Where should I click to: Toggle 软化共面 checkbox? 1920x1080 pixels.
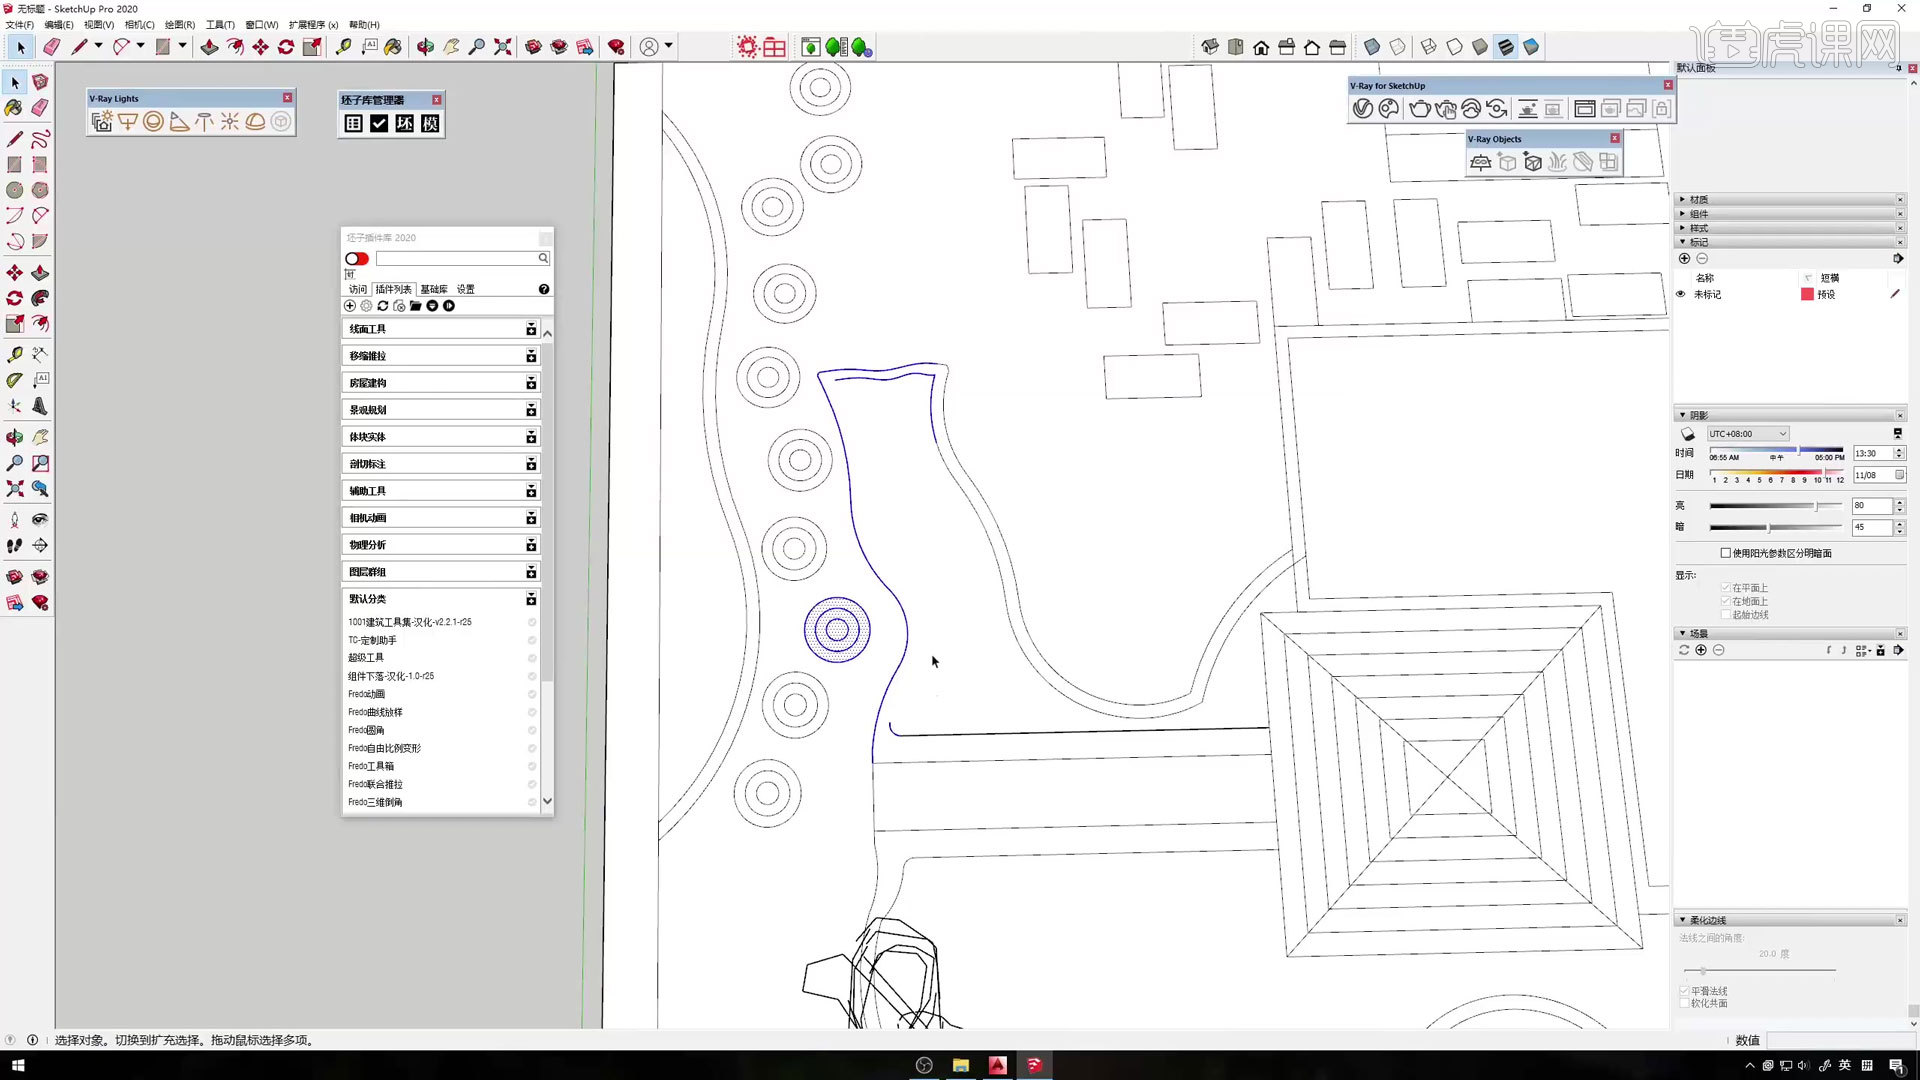[x=1685, y=1003]
